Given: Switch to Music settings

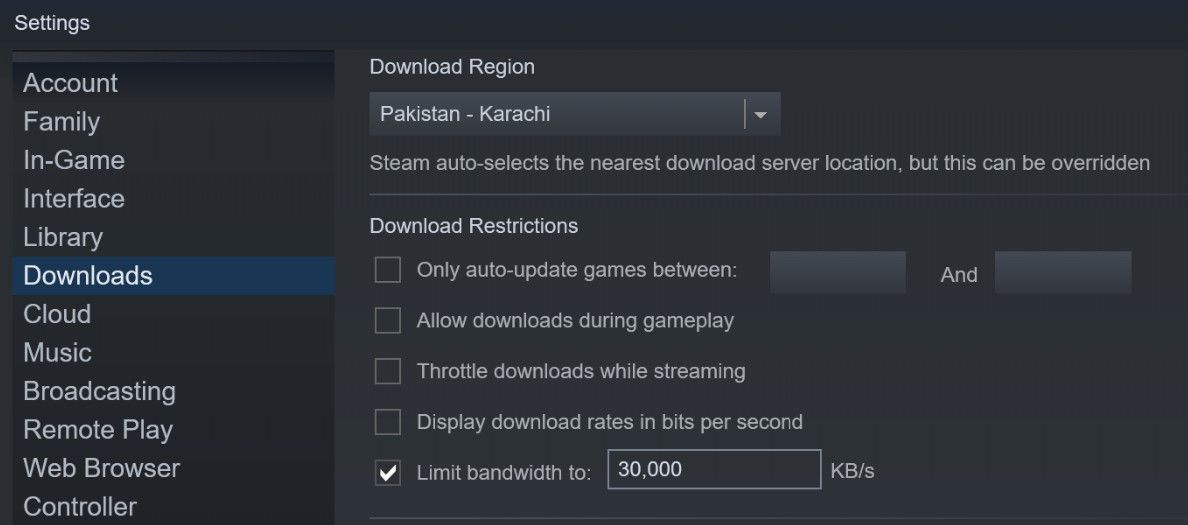Looking at the screenshot, I should pyautogui.click(x=57, y=353).
